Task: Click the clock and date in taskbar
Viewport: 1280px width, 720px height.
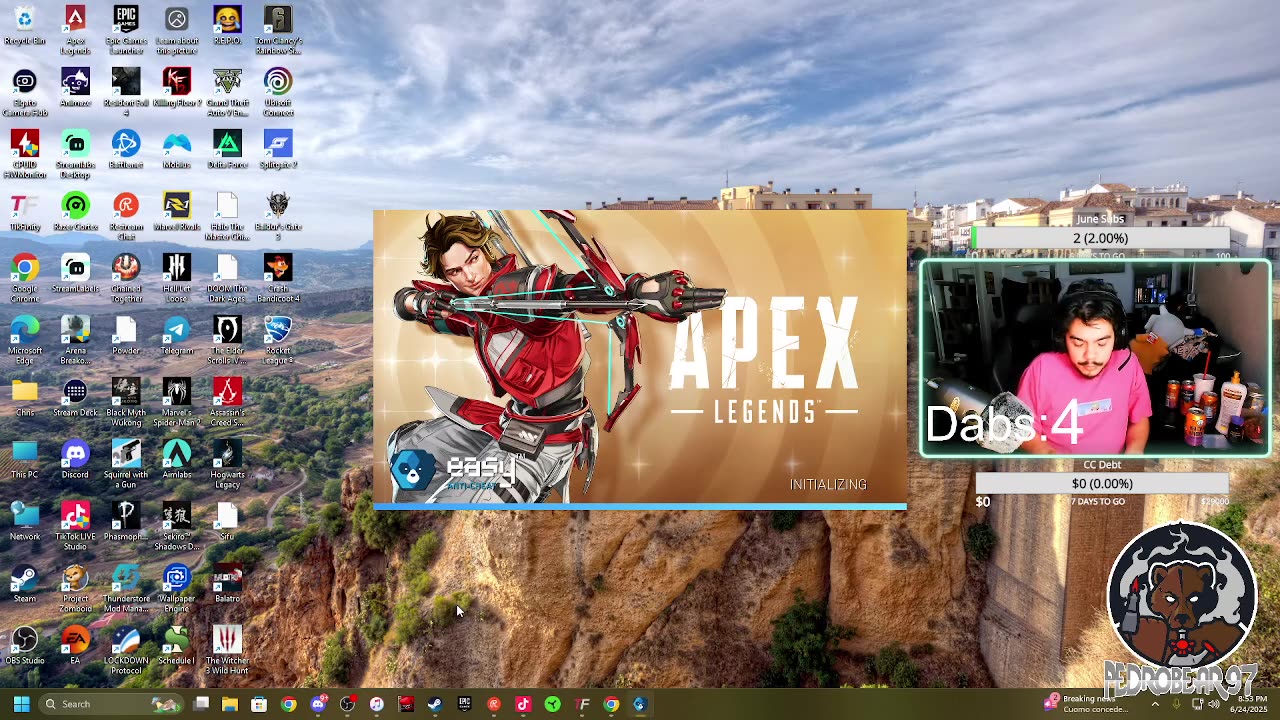Action: [x=1247, y=704]
